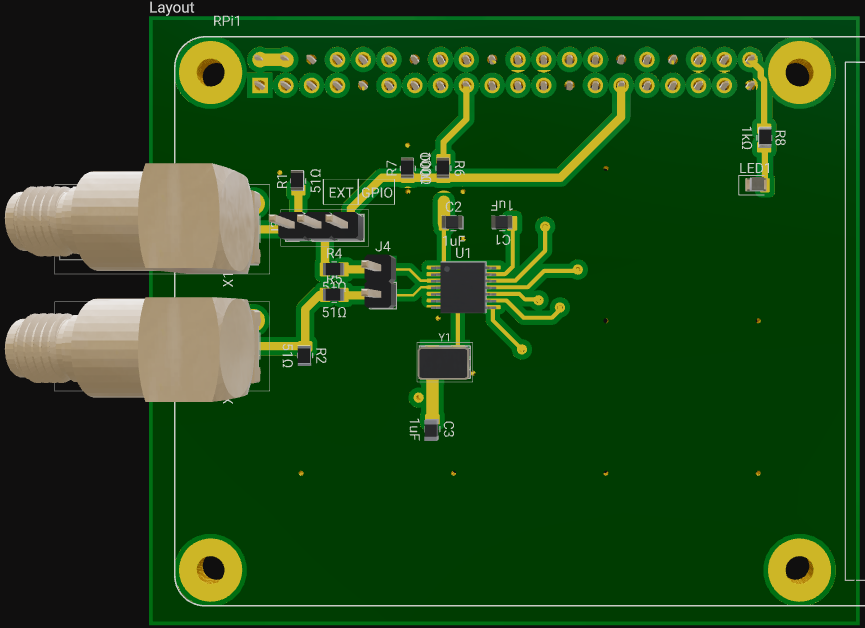Select the R4 resistor left of J4
The height and width of the screenshot is (628, 865).
(x=334, y=269)
